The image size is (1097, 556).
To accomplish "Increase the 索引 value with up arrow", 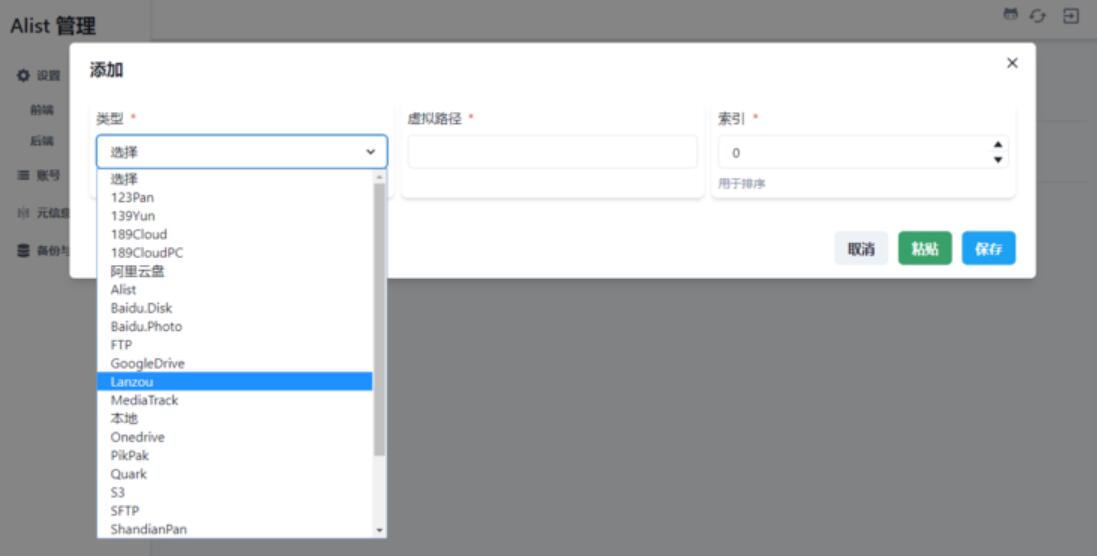I will 997,145.
